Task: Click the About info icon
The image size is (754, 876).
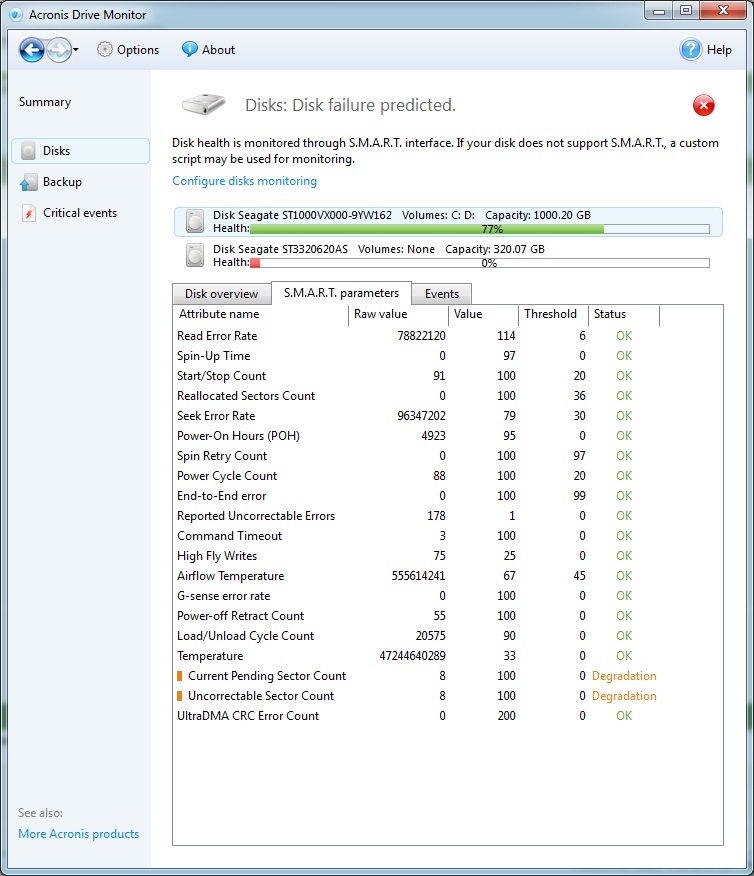Action: [x=189, y=49]
